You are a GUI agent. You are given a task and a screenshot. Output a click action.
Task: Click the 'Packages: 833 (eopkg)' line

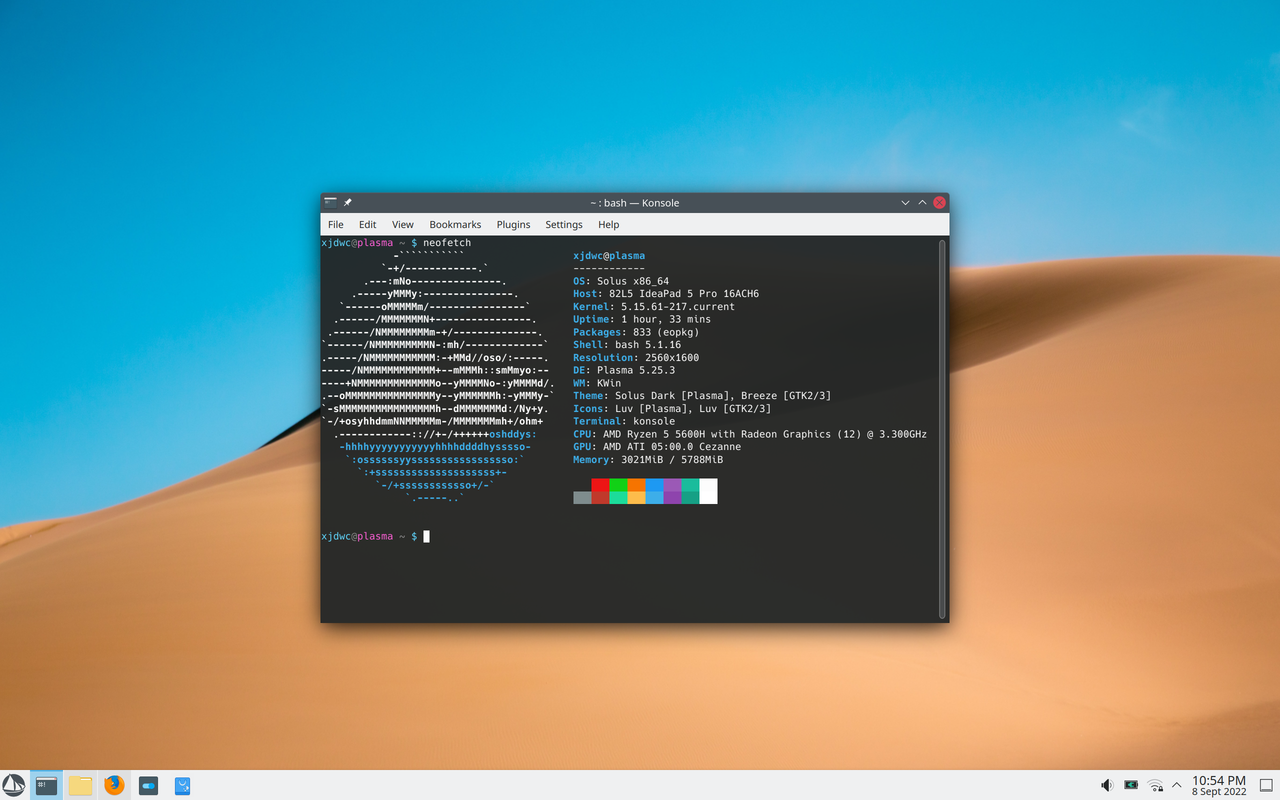point(636,332)
